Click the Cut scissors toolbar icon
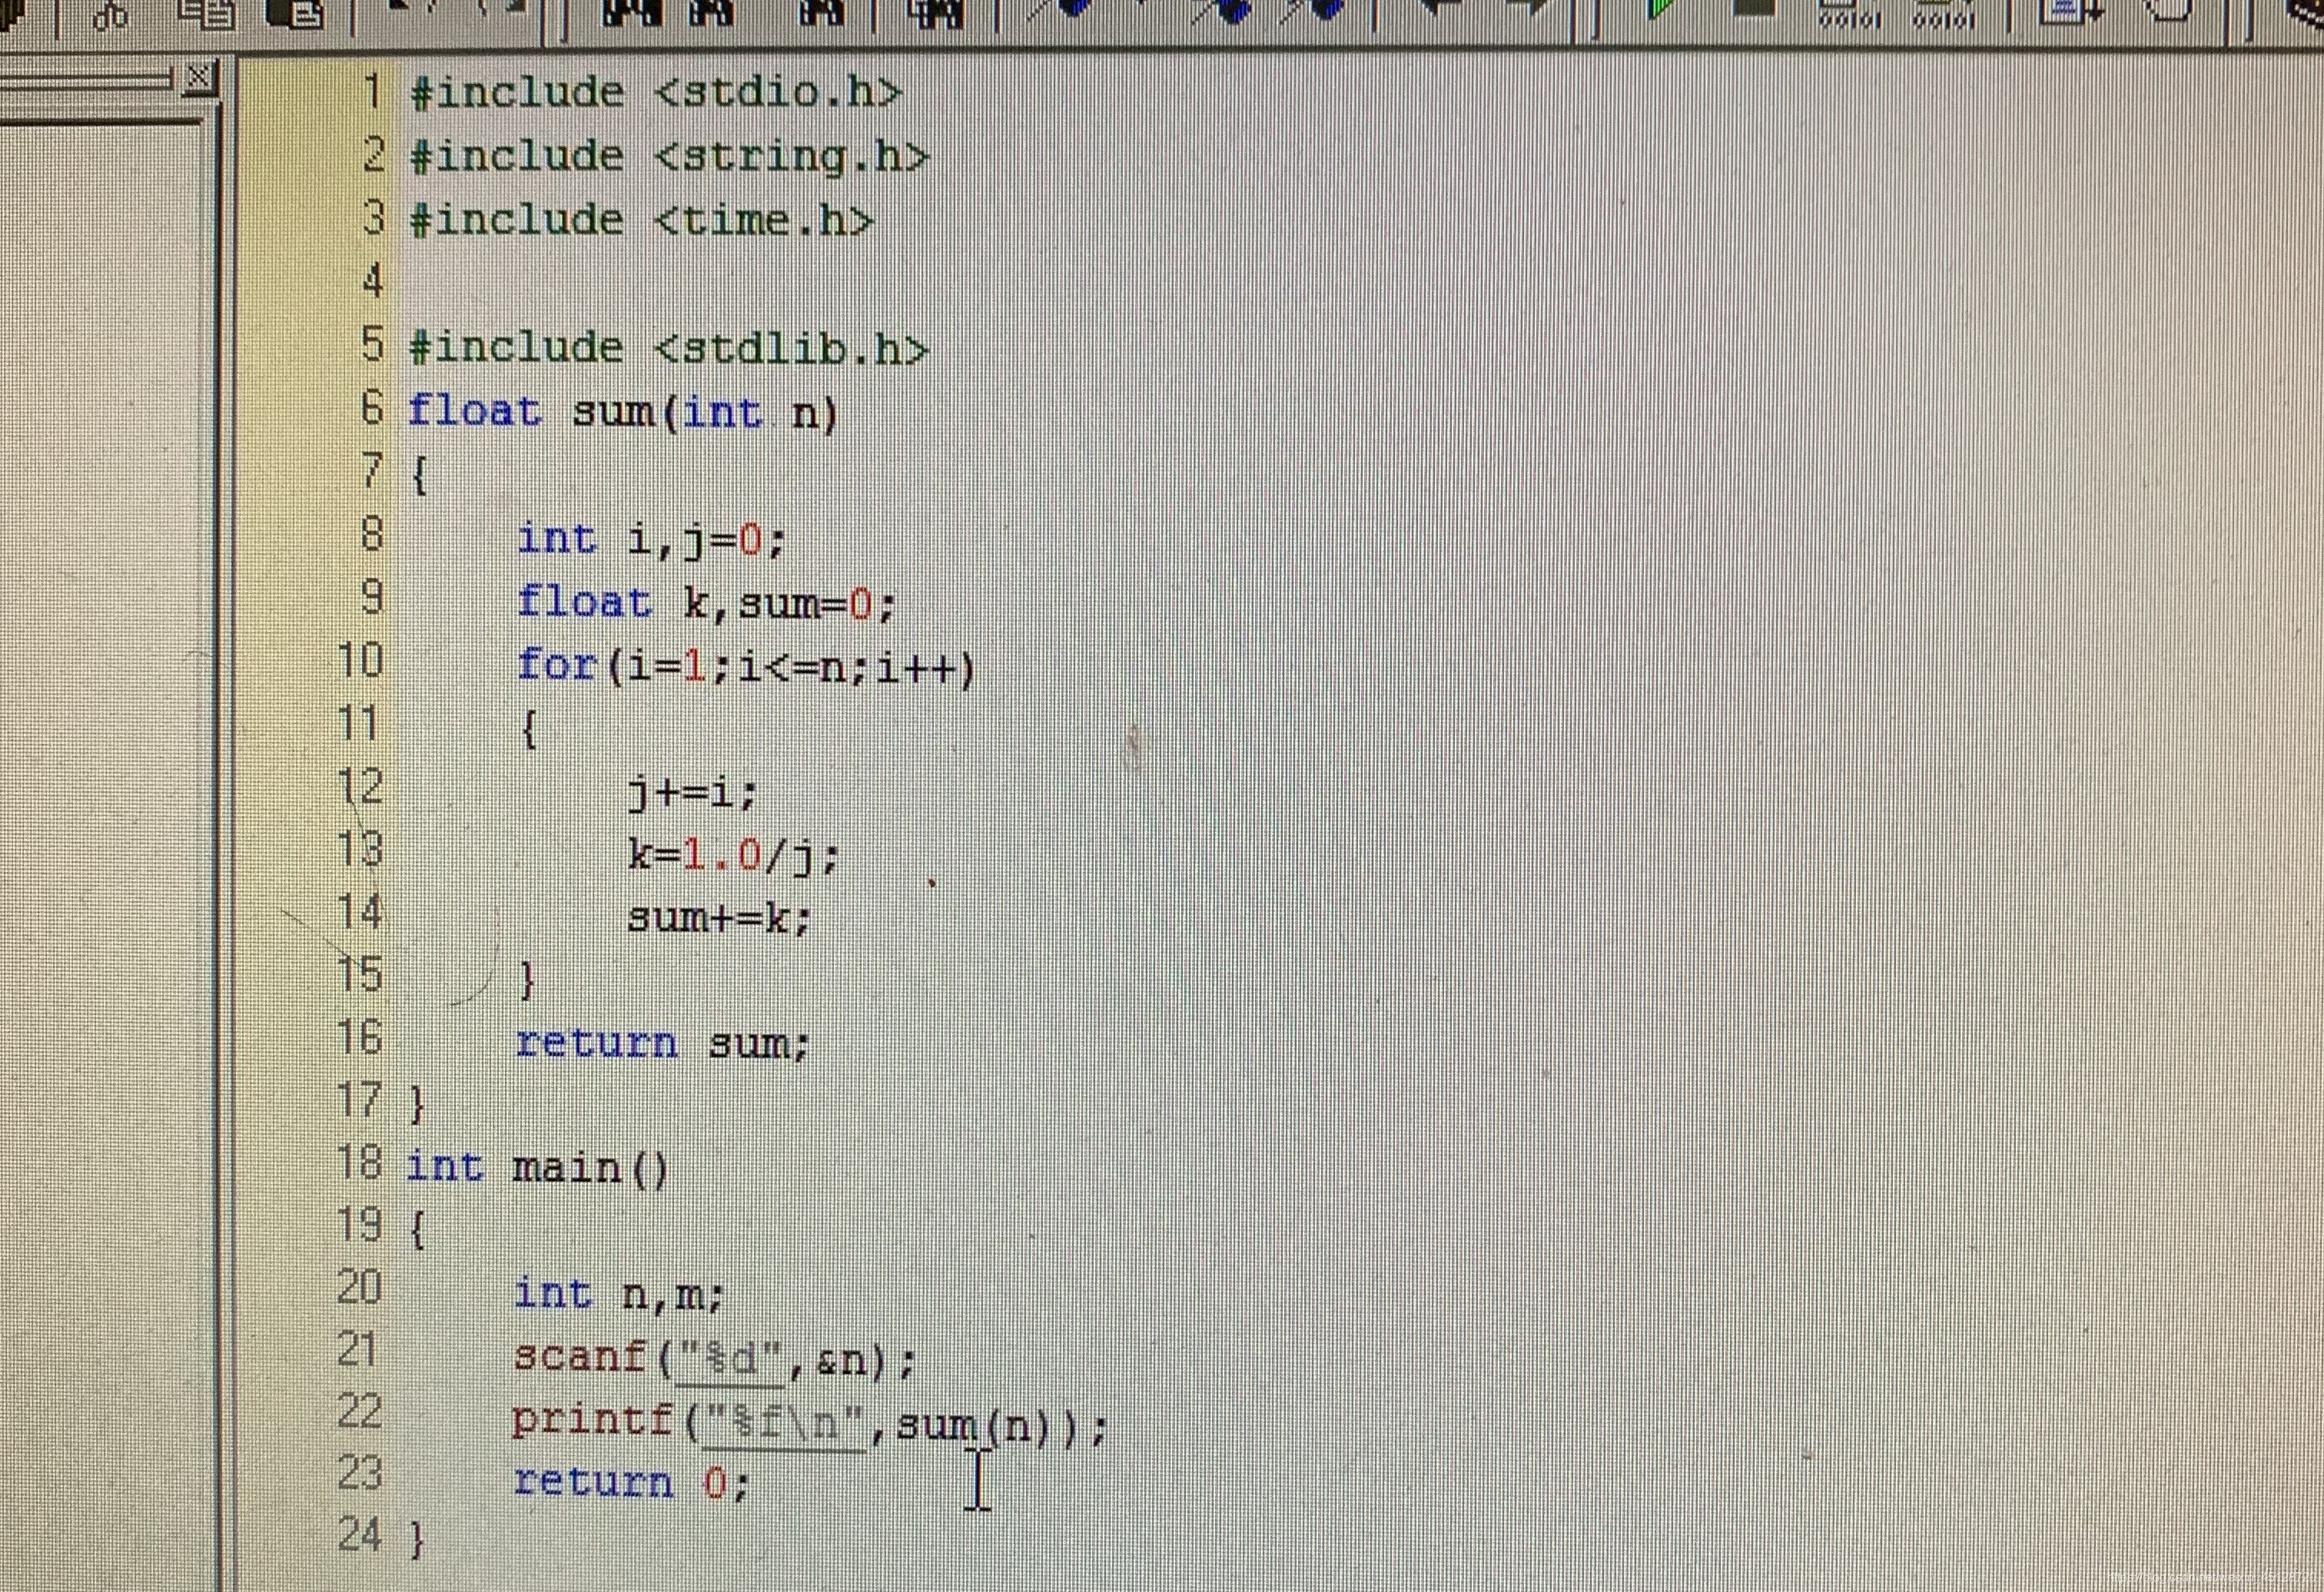The height and width of the screenshot is (1592, 2324). click(x=110, y=15)
